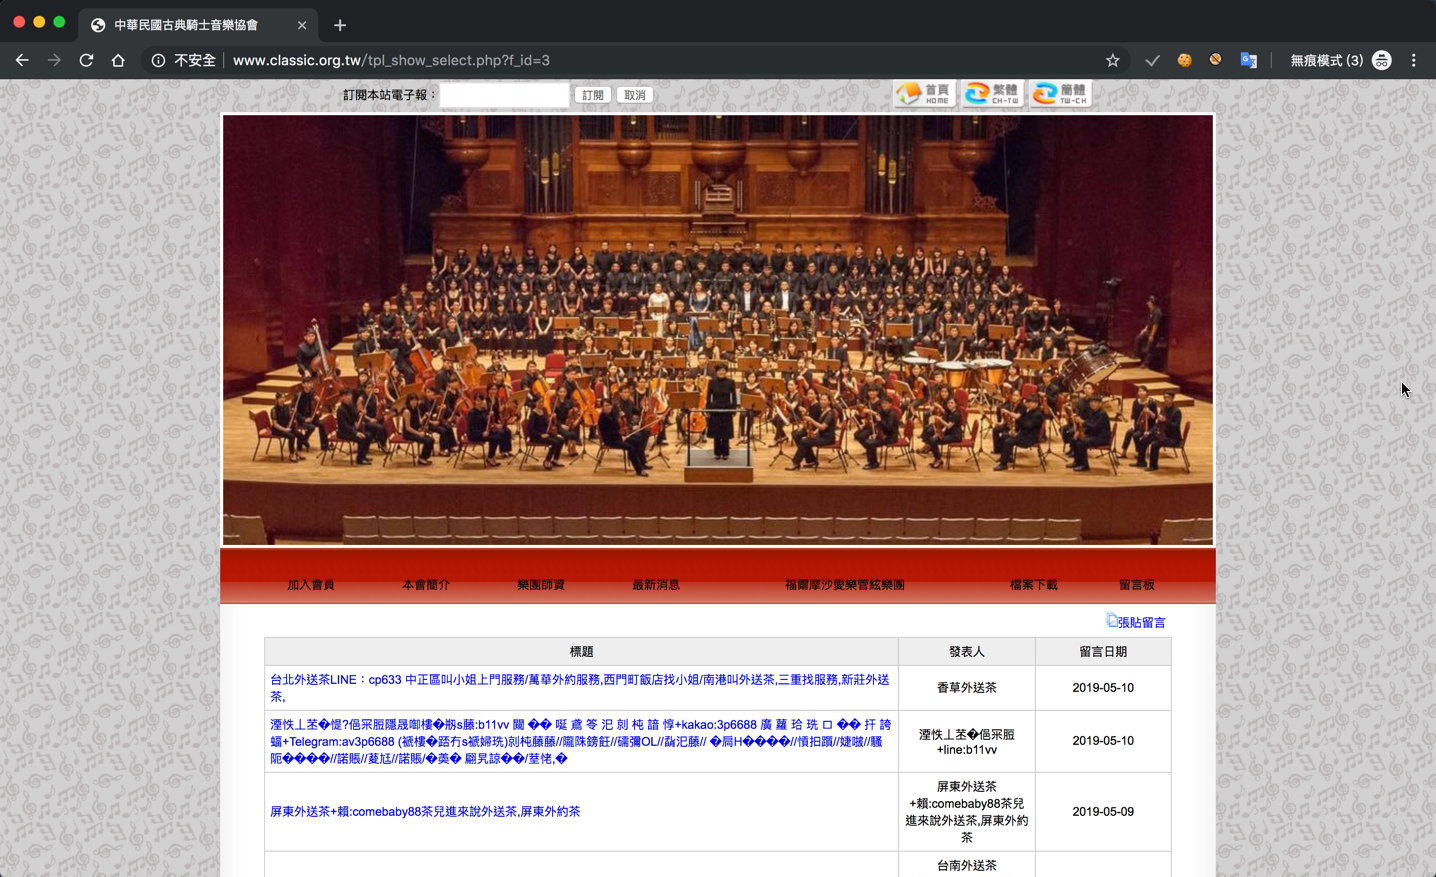
Task: Open the 屏東外送茶 comebaby88 message link
Action: [x=425, y=812]
